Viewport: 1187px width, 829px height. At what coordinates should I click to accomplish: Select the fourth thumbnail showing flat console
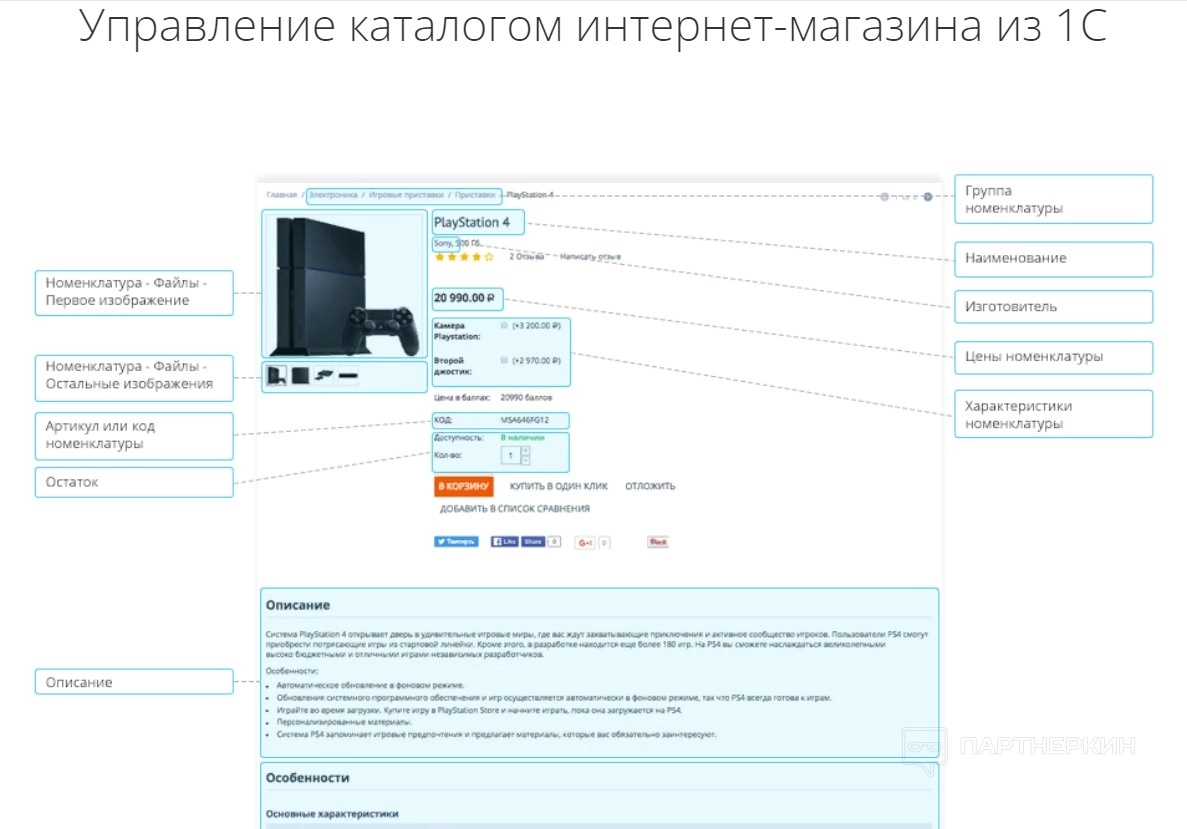pyautogui.click(x=348, y=376)
